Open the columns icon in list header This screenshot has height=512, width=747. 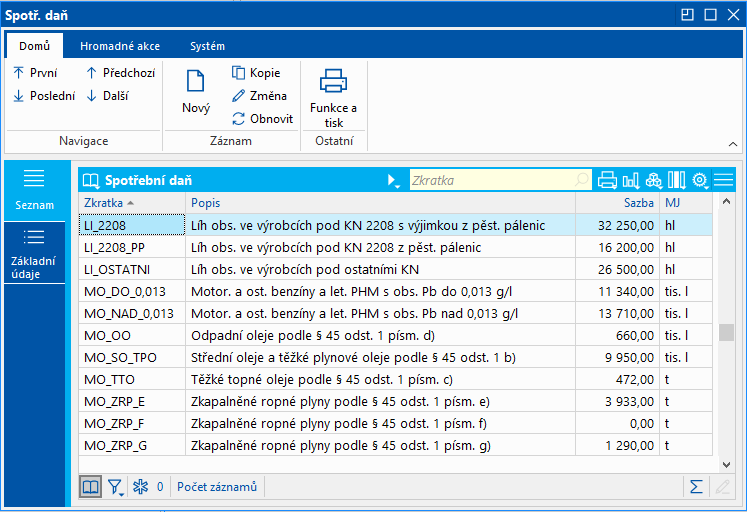pos(677,180)
